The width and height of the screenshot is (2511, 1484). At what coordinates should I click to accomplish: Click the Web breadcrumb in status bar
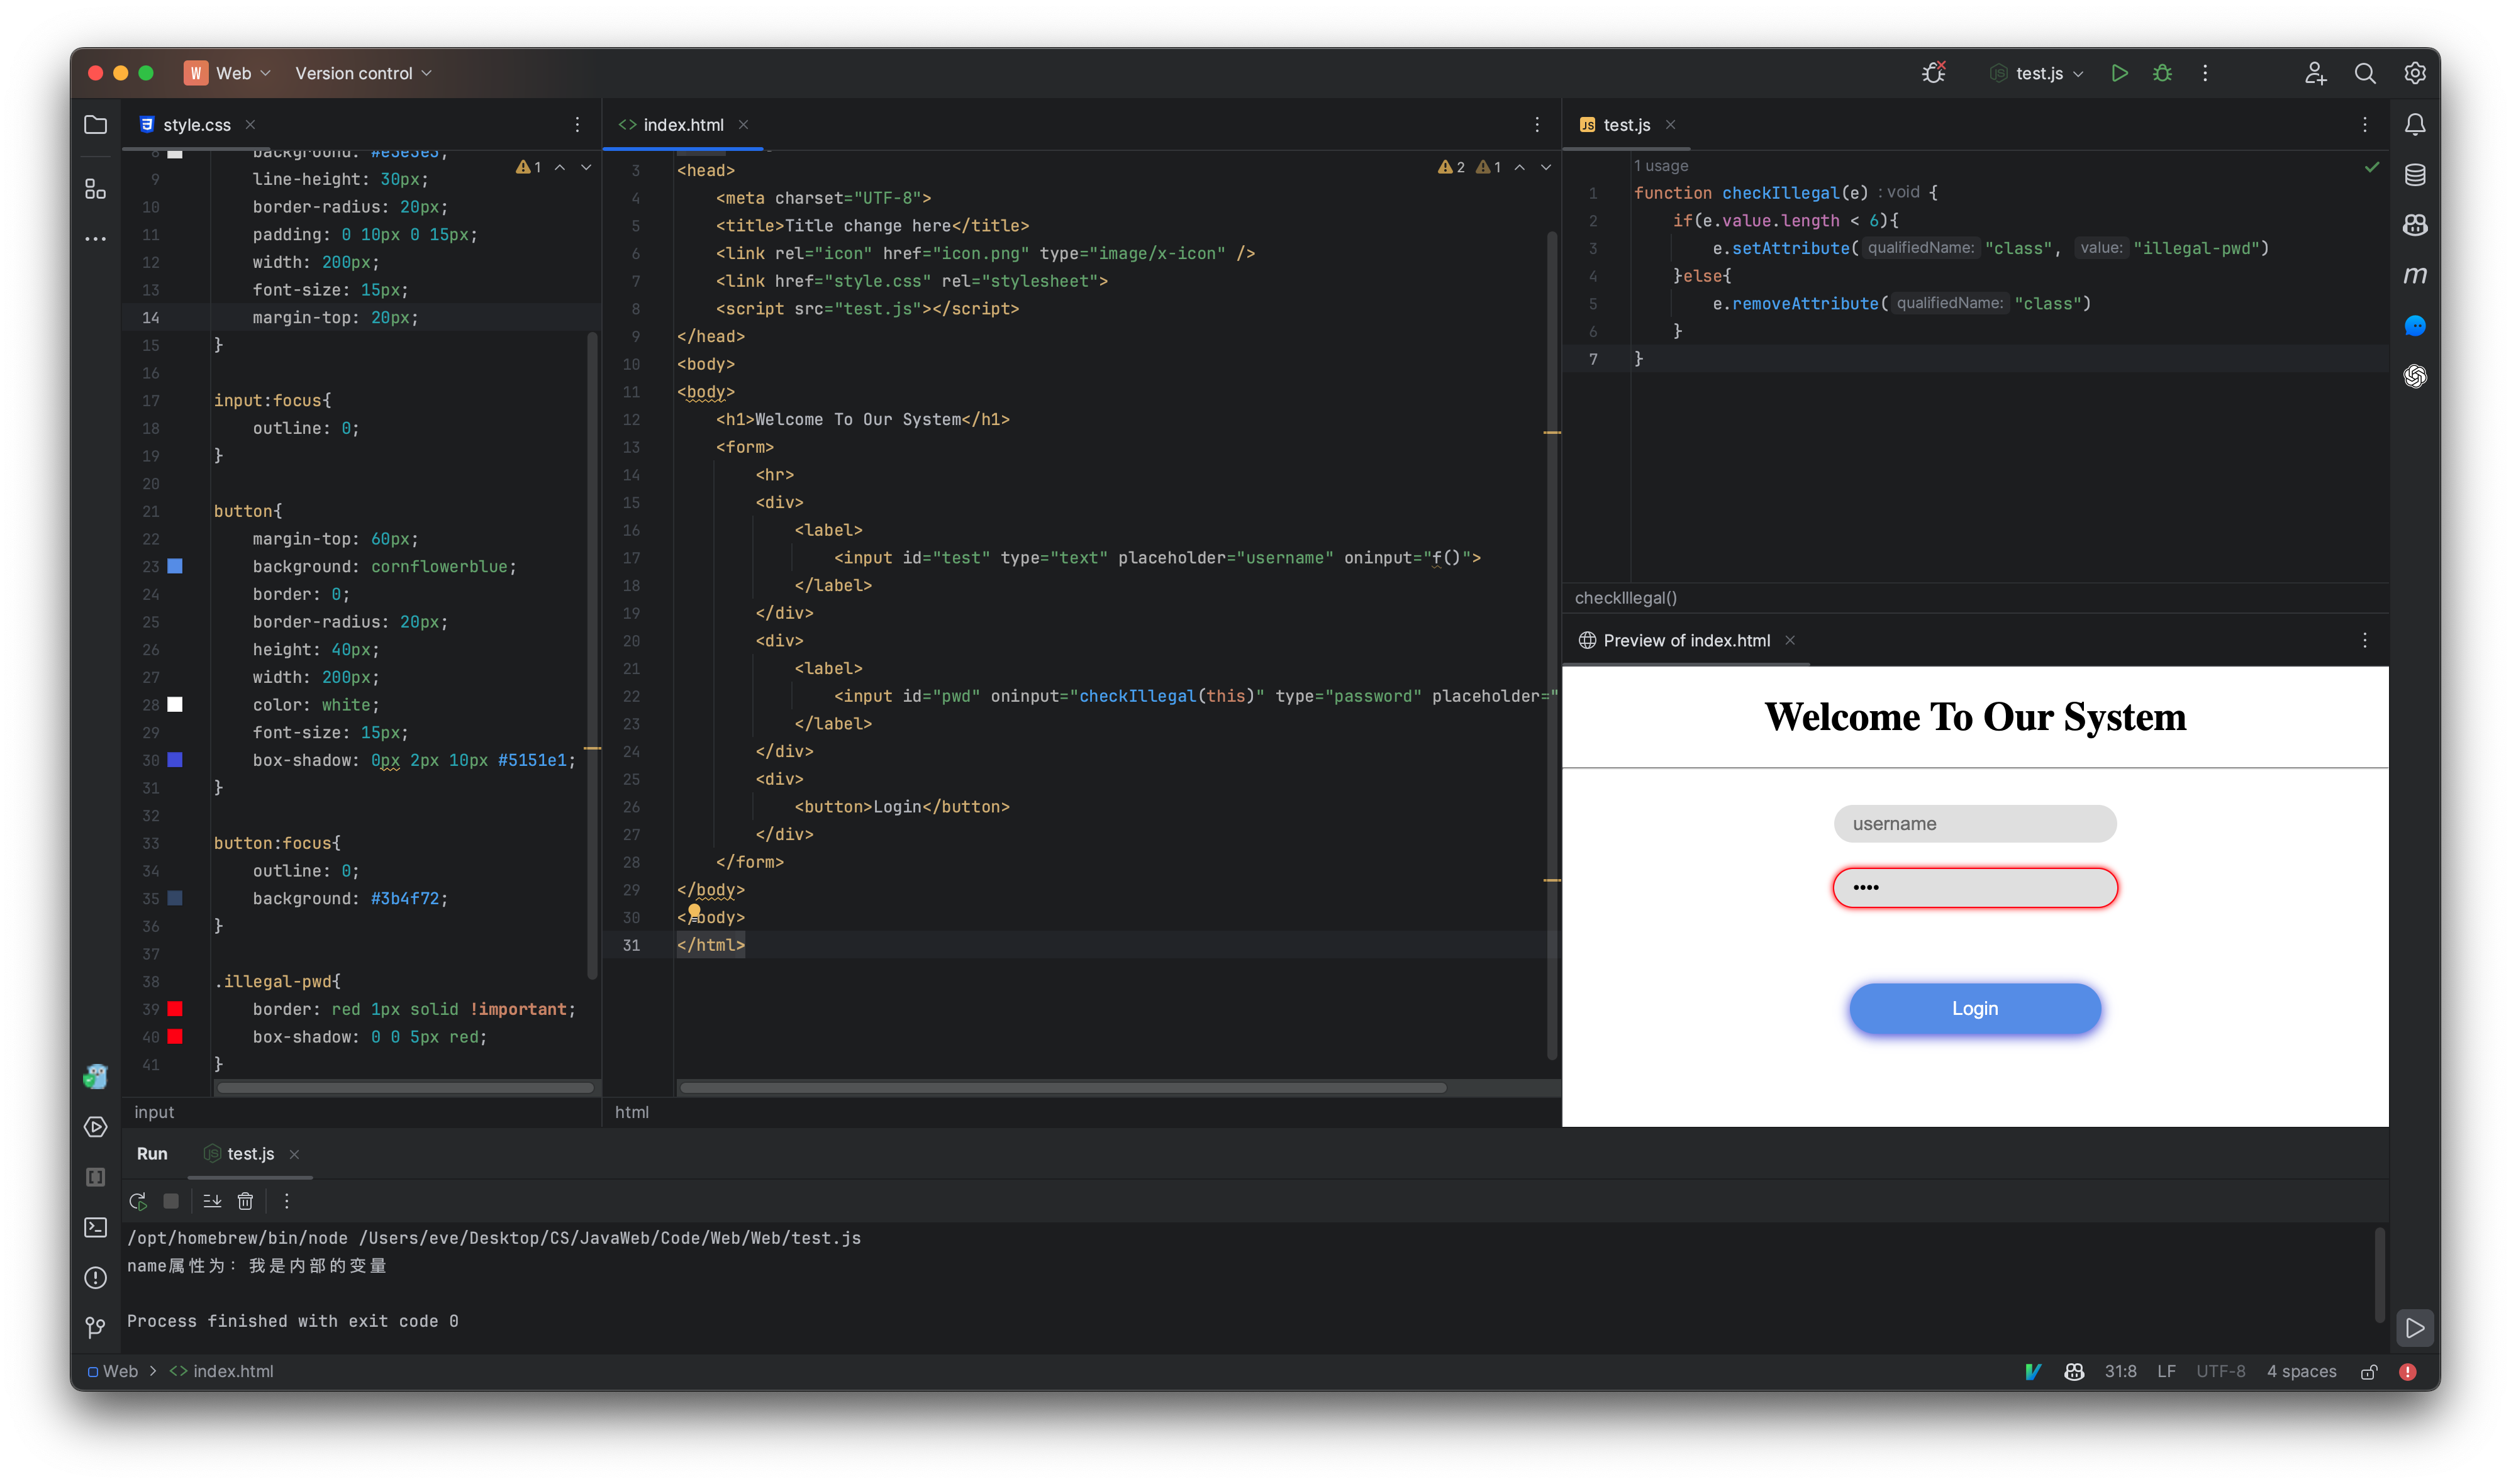click(x=120, y=1372)
